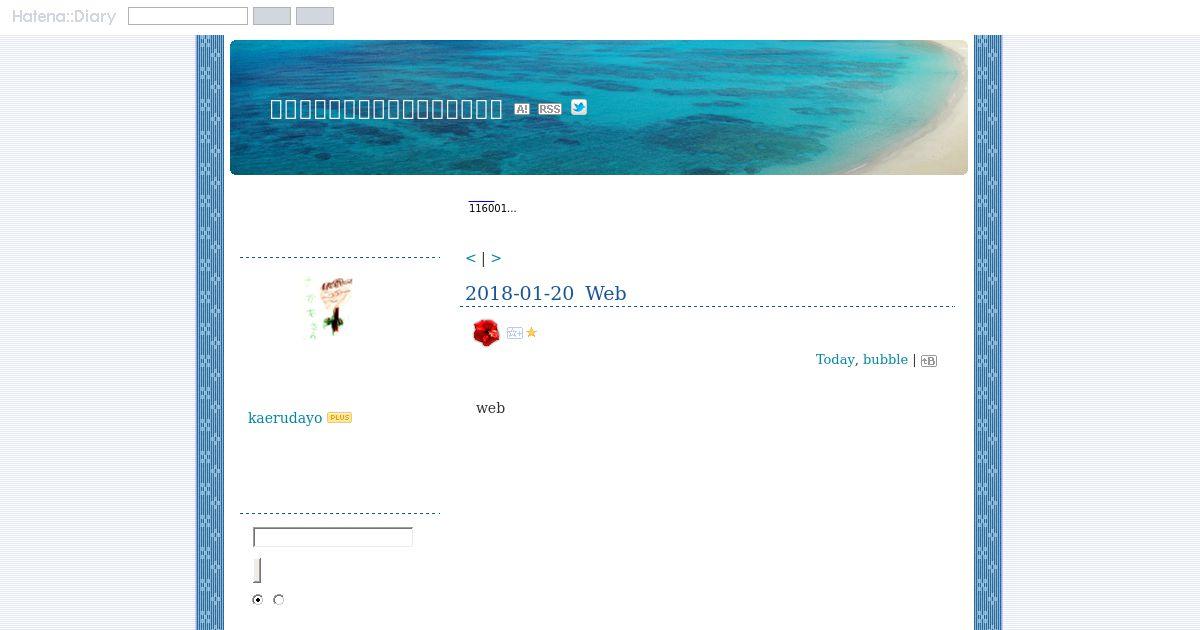Click the Hatena Bookmark B icon
Image resolution: width=1200 pixels, height=630 pixels.
[929, 361]
